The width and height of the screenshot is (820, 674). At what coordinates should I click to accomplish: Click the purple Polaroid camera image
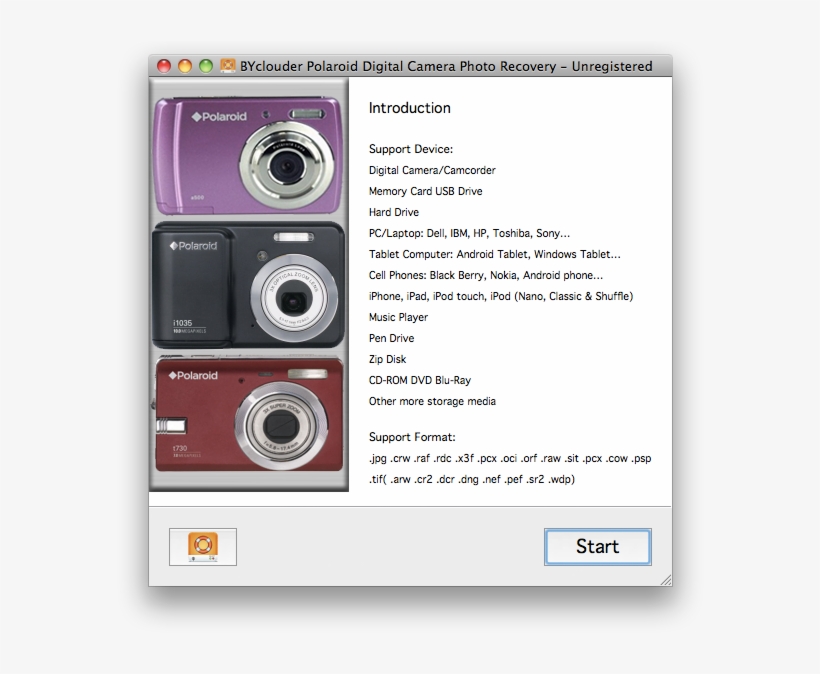pos(248,156)
